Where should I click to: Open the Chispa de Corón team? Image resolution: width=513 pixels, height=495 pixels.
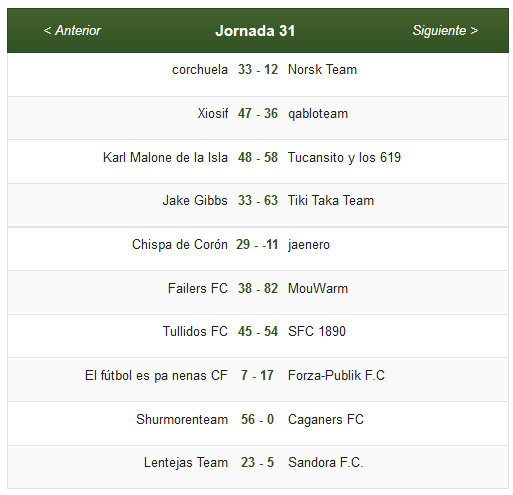pos(180,245)
